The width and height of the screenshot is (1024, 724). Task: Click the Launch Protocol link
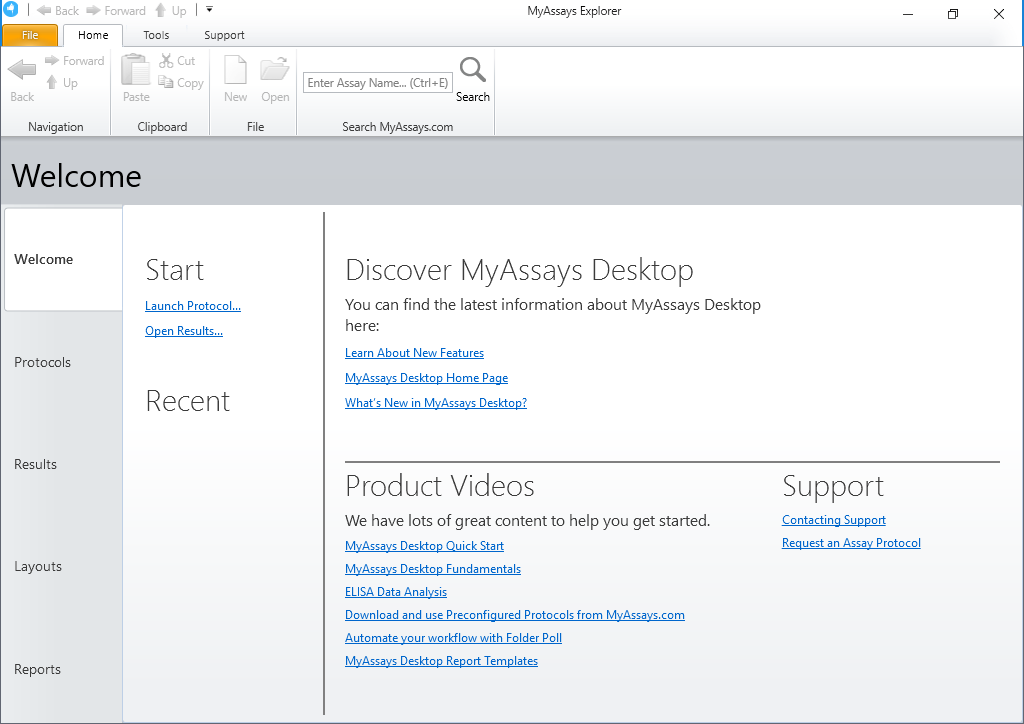[193, 306]
